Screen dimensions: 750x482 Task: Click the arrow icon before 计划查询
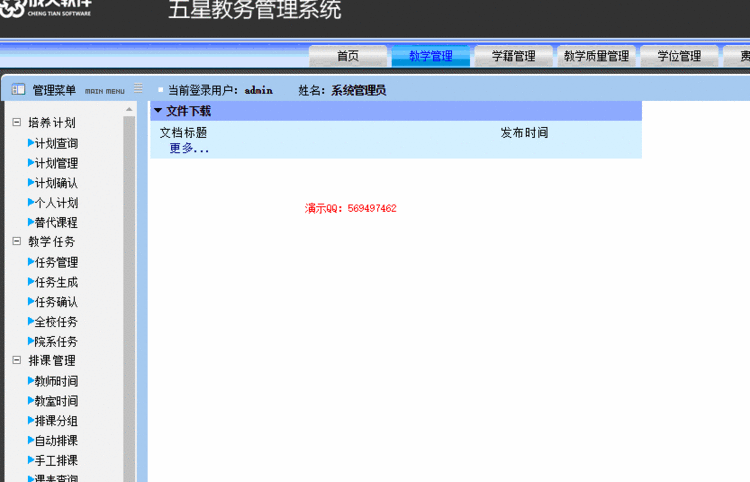click(x=31, y=143)
